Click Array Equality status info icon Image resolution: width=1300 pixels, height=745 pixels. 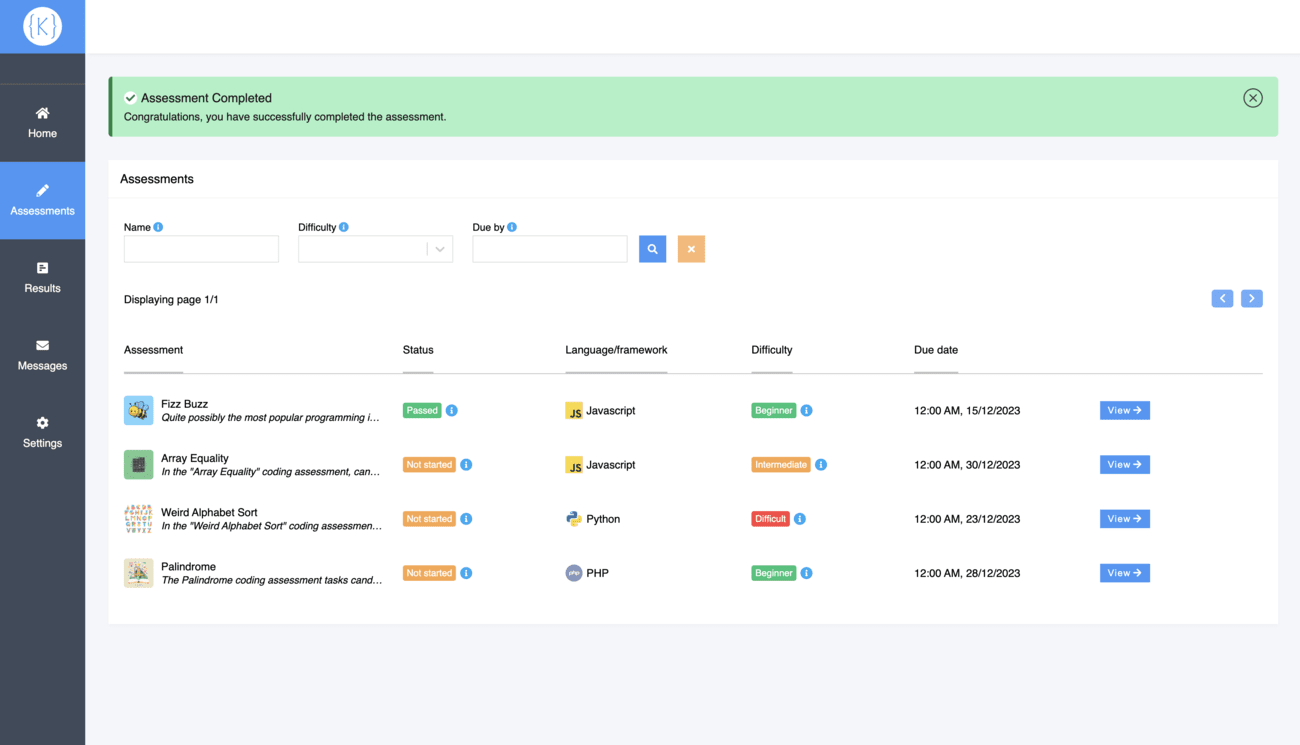466,464
